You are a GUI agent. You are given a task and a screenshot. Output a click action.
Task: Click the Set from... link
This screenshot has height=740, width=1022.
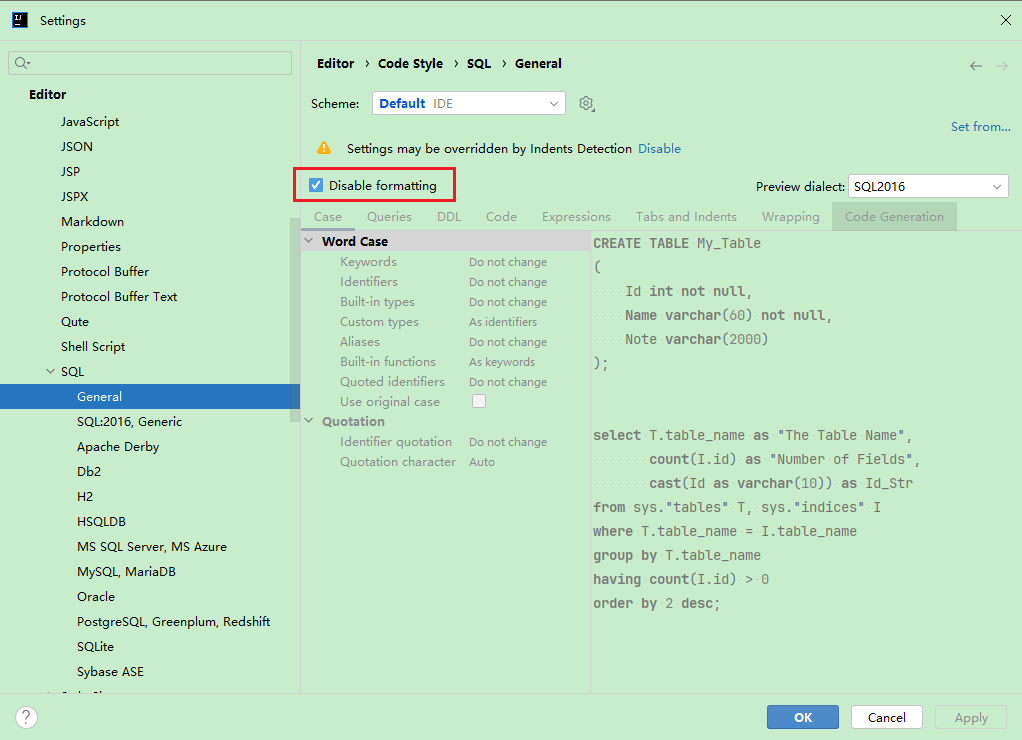(980, 127)
